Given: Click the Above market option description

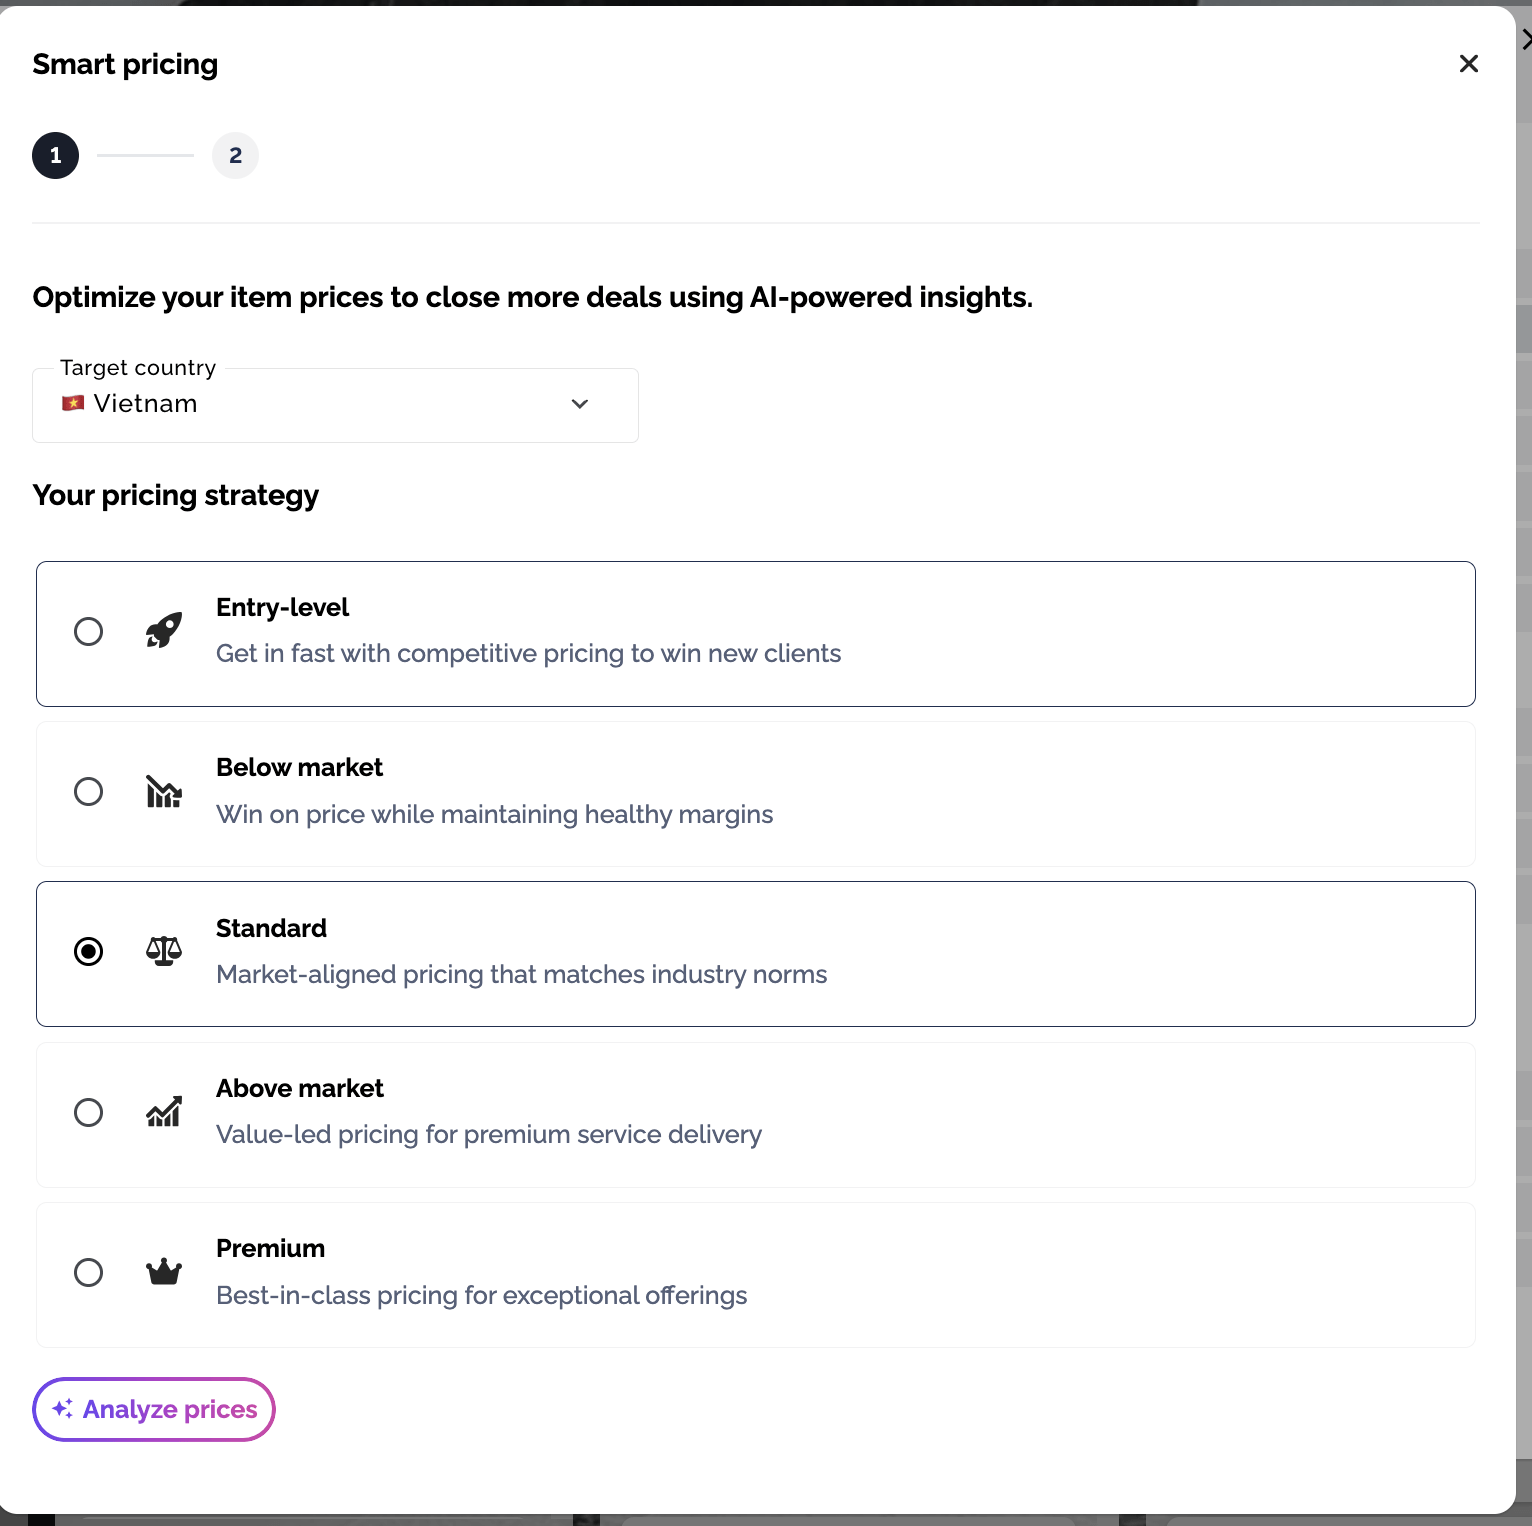Looking at the screenshot, I should click(488, 1135).
